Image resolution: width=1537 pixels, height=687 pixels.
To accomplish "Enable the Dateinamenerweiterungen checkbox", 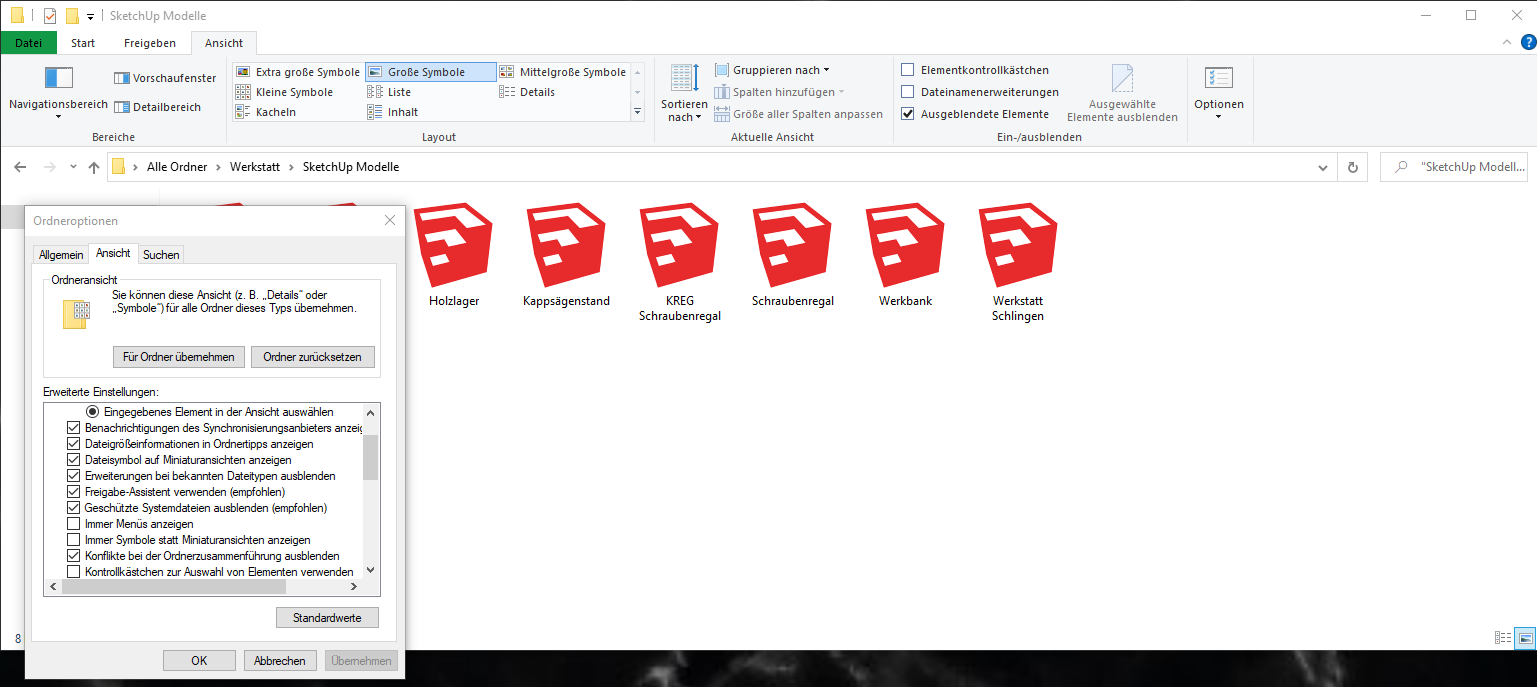I will pyautogui.click(x=908, y=92).
